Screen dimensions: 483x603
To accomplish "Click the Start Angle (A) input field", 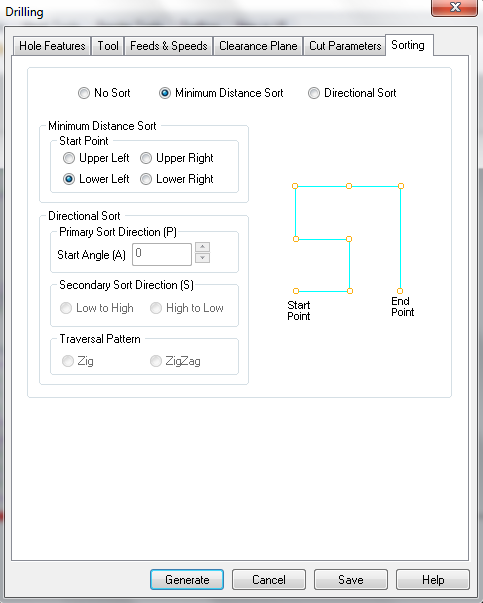I will [162, 254].
